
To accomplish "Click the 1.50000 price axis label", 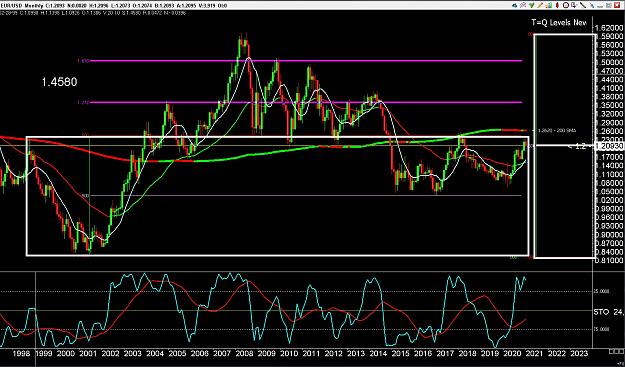I will 609,63.
